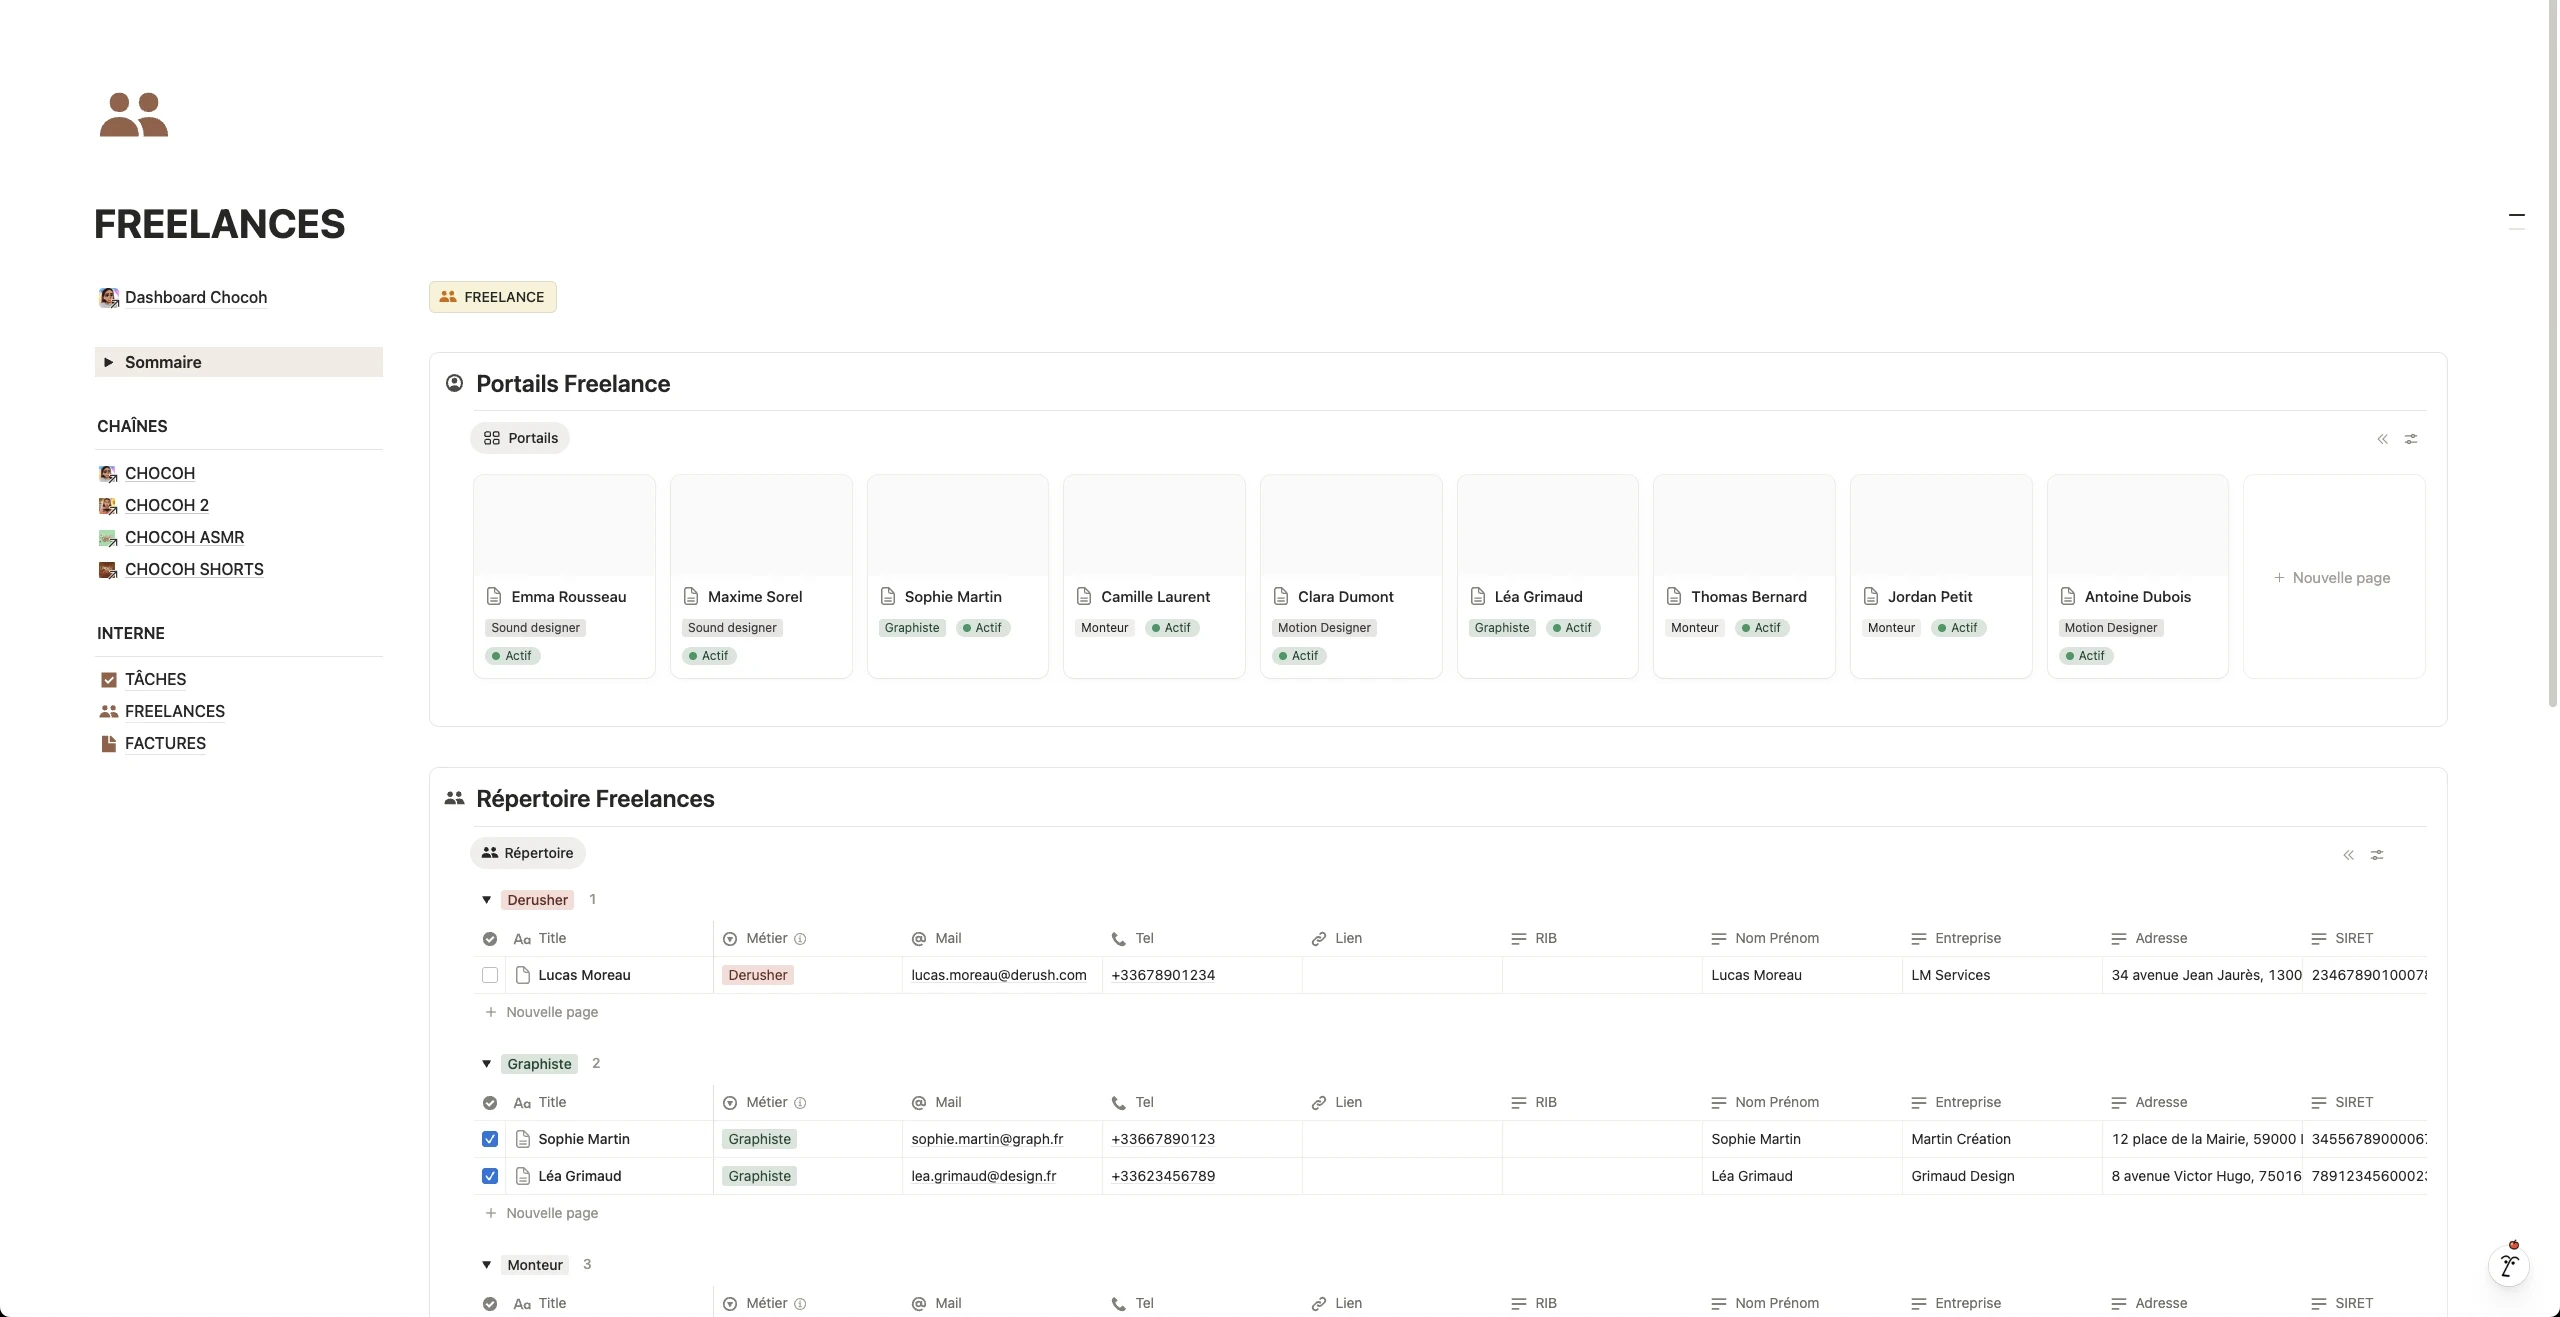Collapse the Monteur group
2560x1317 pixels.
(x=485, y=1263)
